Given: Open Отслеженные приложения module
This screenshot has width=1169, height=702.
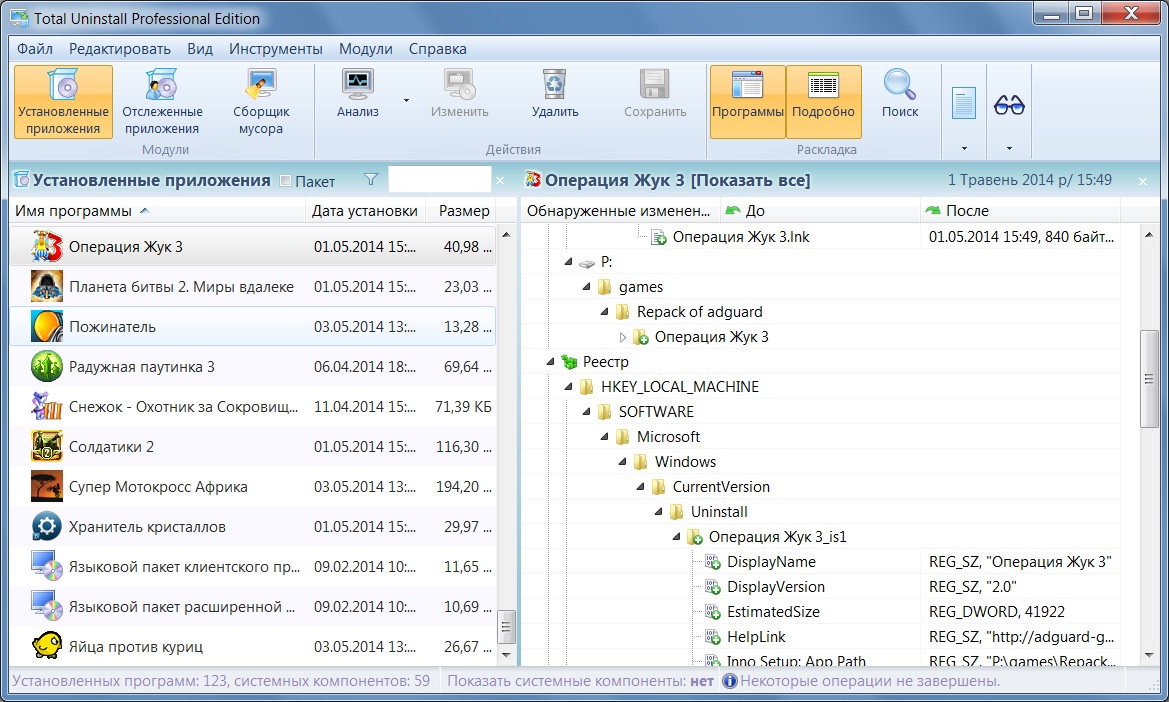Looking at the screenshot, I should [162, 101].
